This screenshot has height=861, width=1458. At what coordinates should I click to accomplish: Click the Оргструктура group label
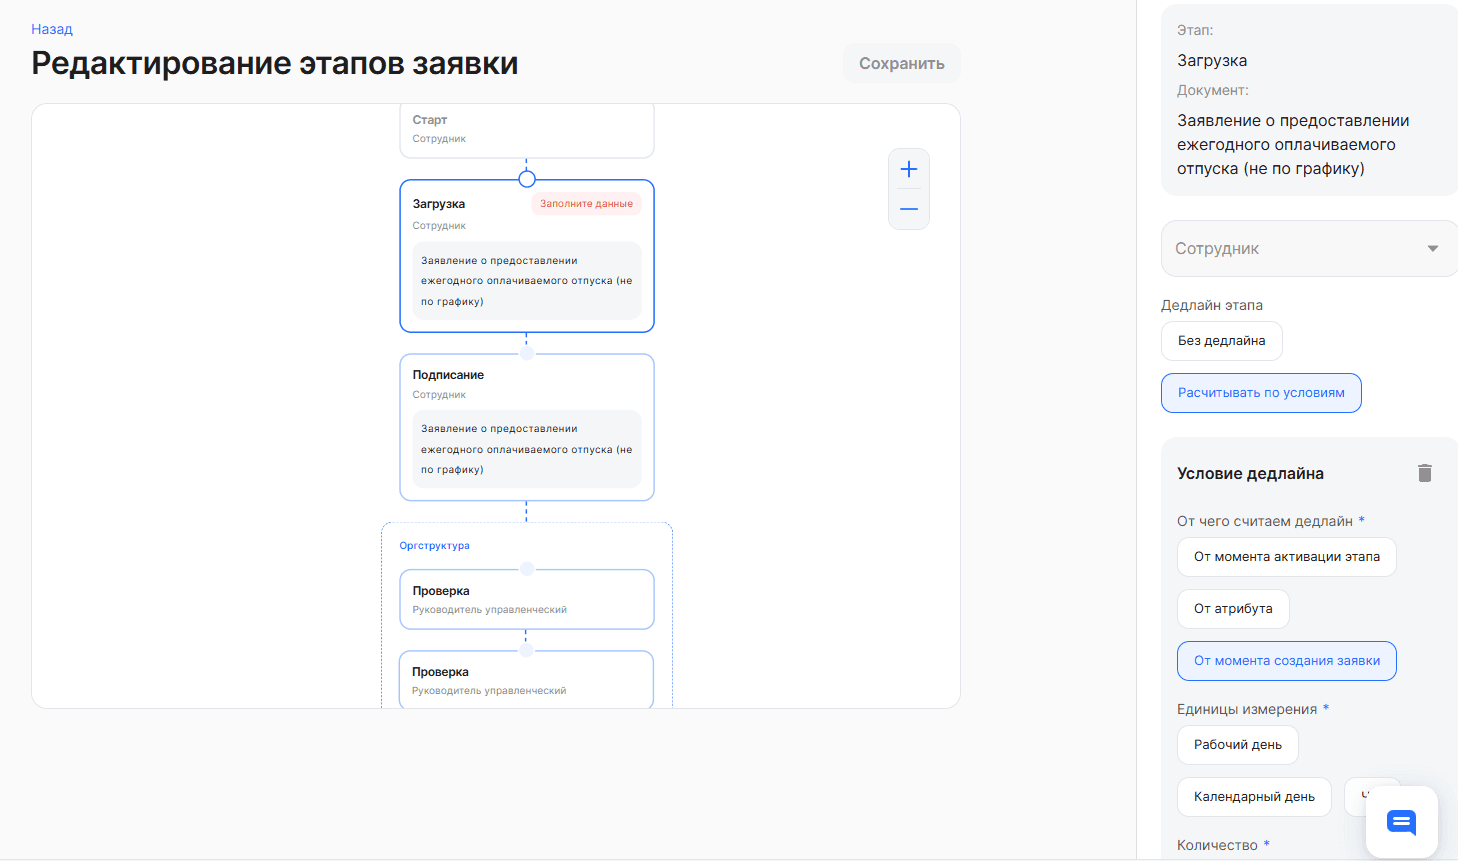click(434, 546)
